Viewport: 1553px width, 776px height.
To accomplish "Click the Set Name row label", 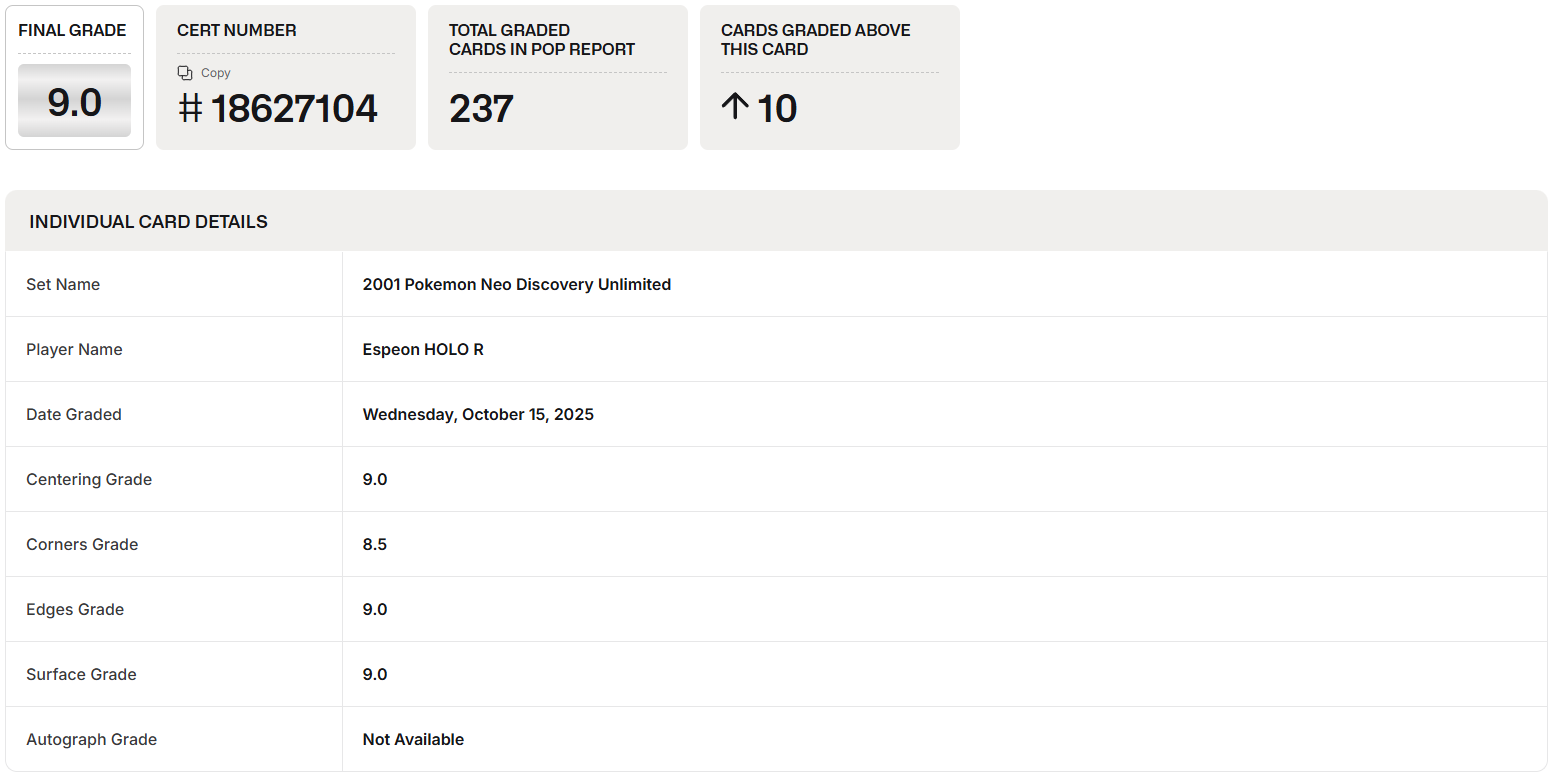I will pos(63,285).
